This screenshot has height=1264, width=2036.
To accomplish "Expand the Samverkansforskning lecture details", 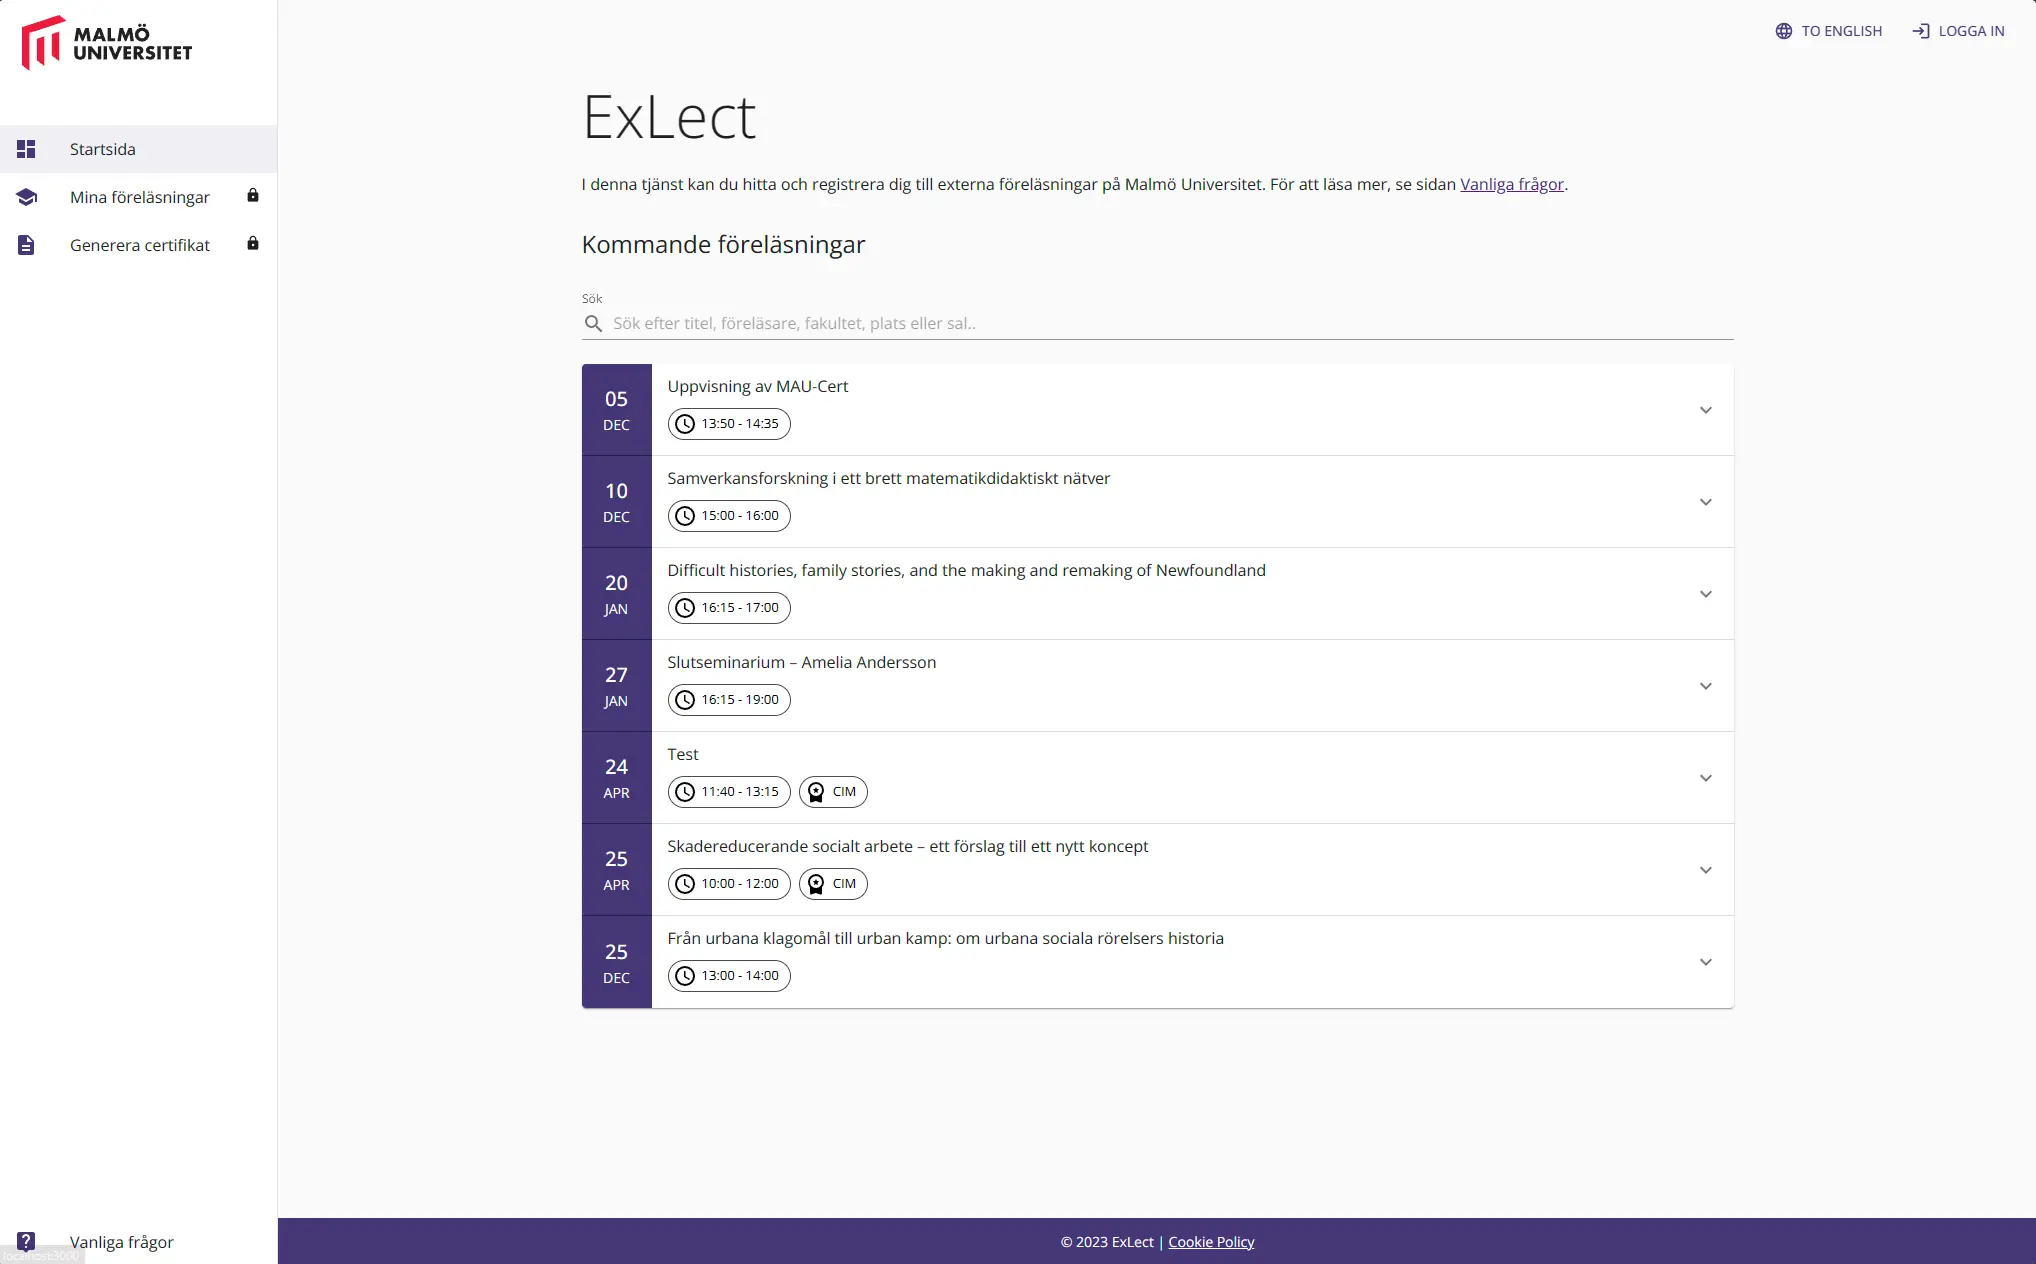I will [x=1706, y=502].
